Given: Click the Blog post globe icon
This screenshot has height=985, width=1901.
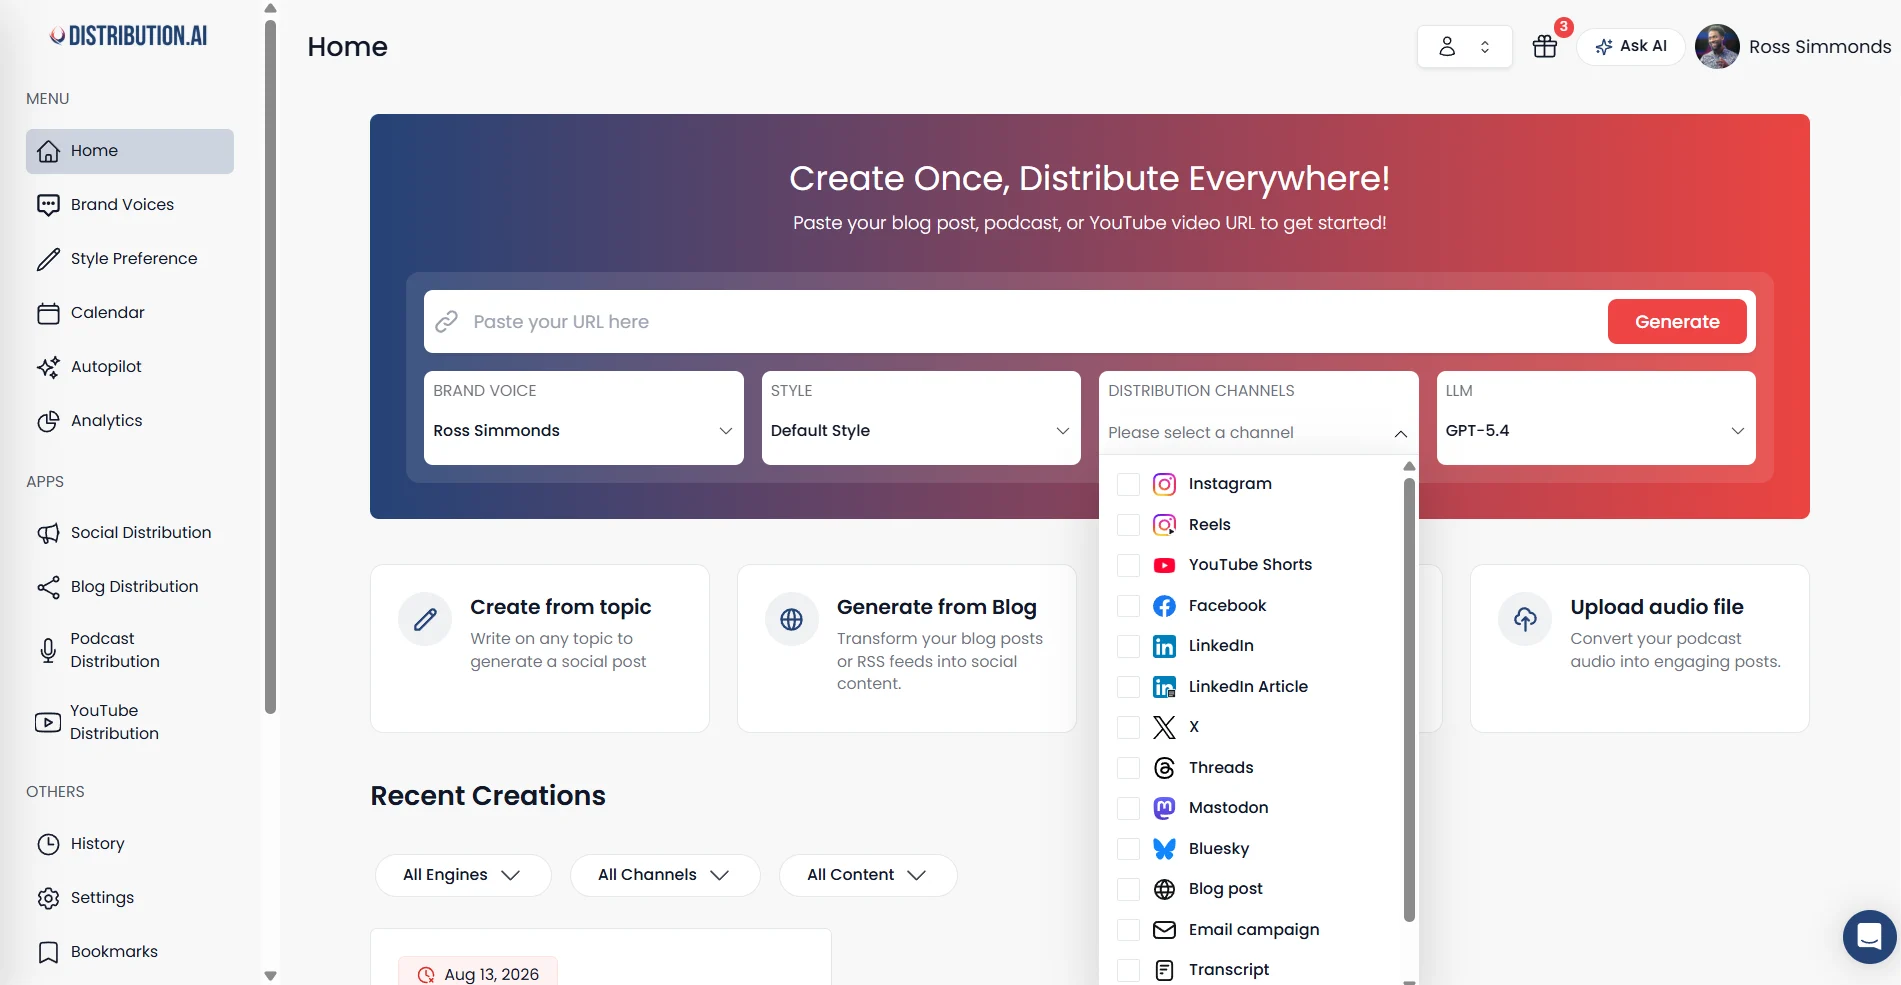Looking at the screenshot, I should click(1164, 889).
